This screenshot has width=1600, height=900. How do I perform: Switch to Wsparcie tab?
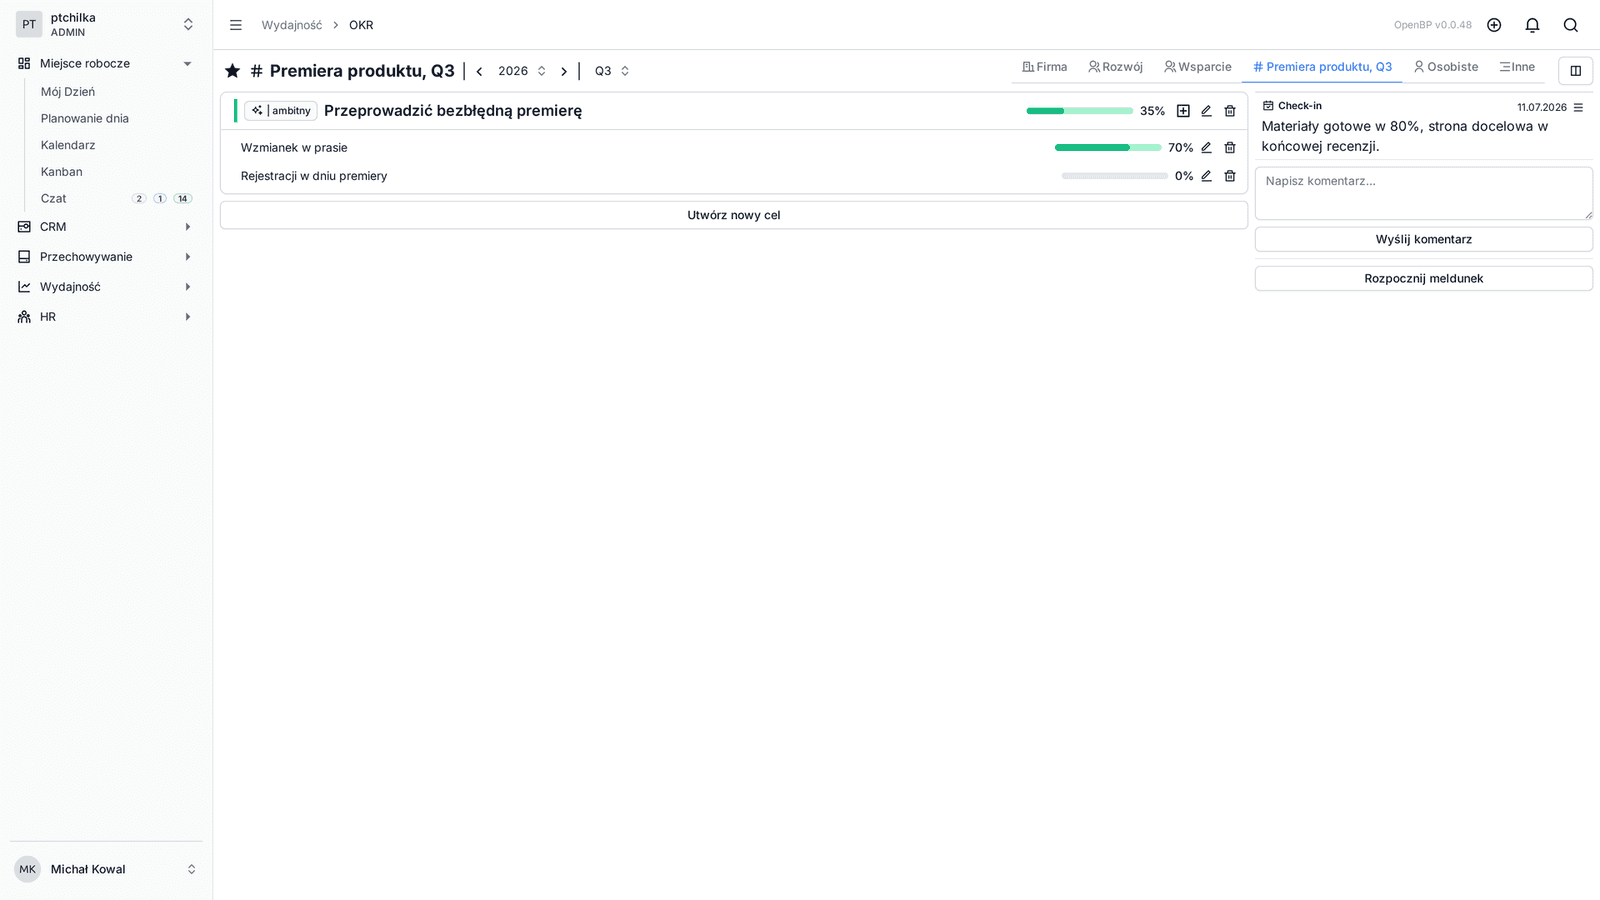[1197, 67]
